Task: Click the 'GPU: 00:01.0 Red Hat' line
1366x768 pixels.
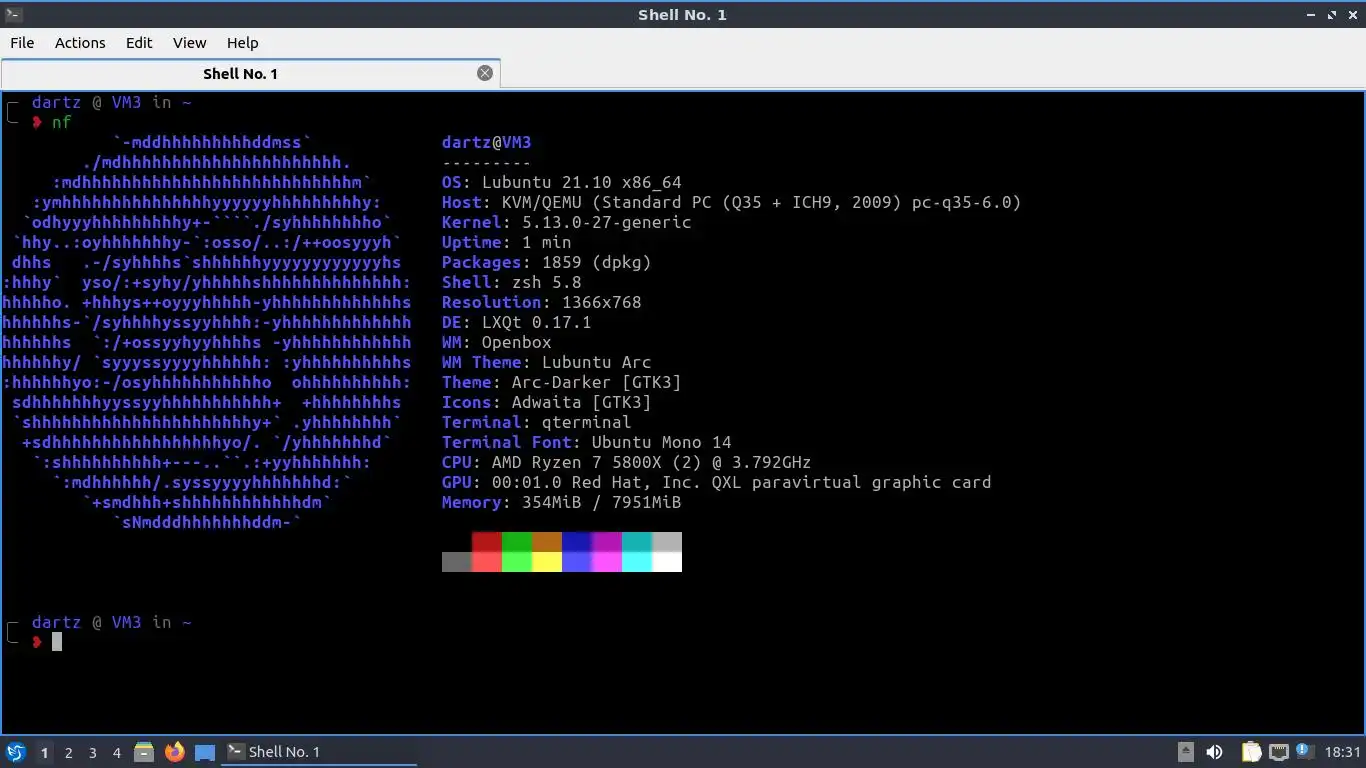Action: [717, 482]
